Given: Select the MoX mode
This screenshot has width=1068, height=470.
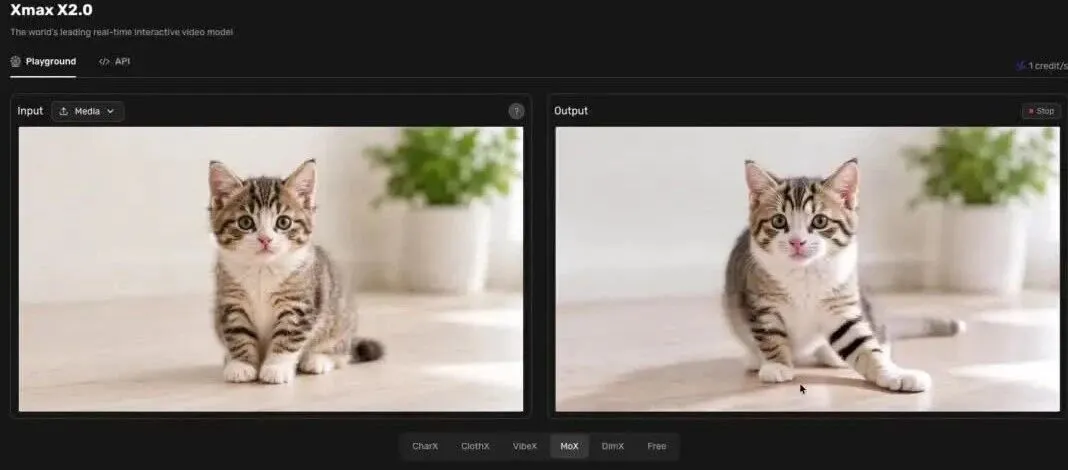Looking at the screenshot, I should pos(569,446).
